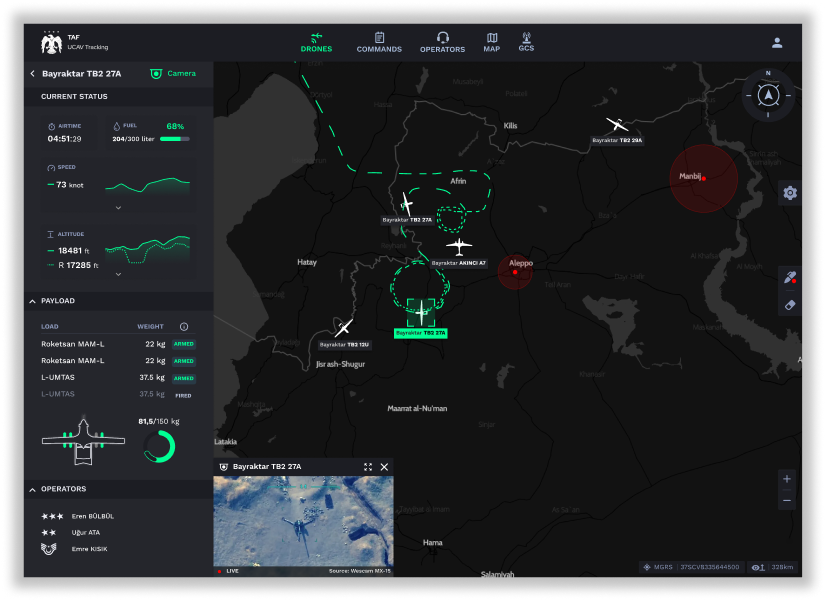
Task: Select the eraser tool on map
Action: [x=790, y=304]
